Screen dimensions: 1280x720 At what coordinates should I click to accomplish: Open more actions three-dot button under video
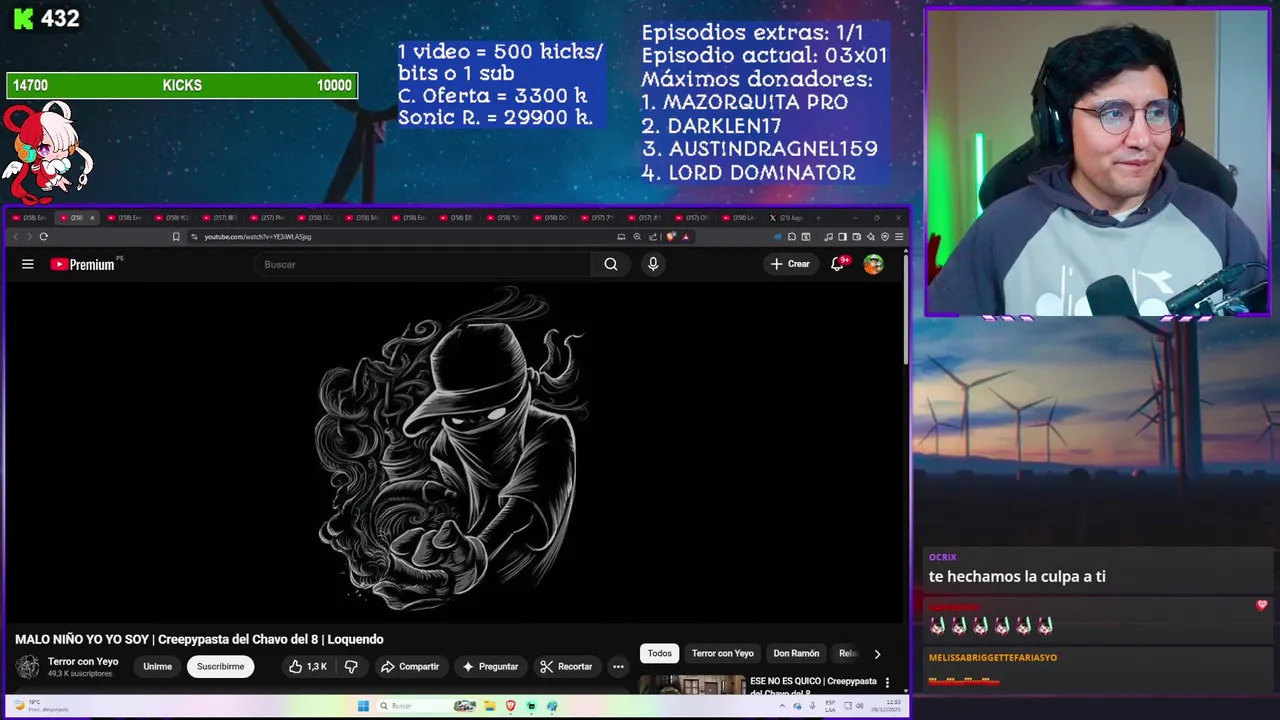pos(618,666)
